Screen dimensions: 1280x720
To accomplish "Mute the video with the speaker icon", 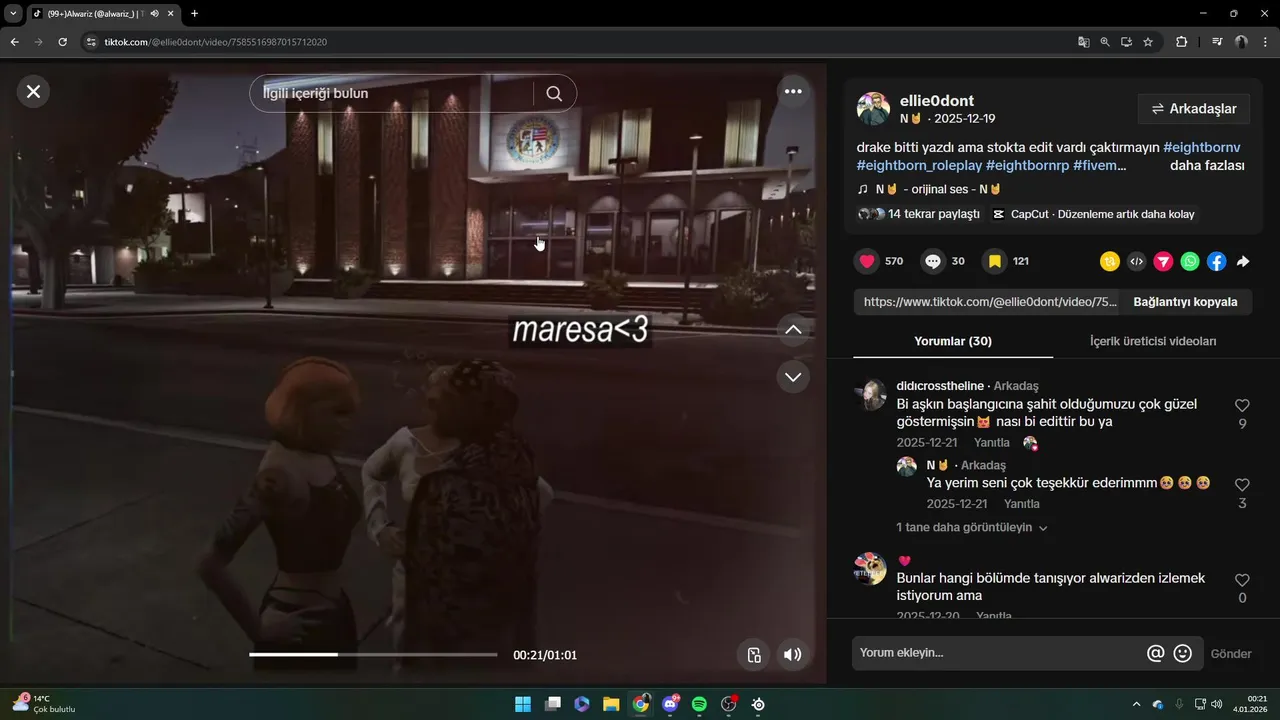I will tap(792, 655).
